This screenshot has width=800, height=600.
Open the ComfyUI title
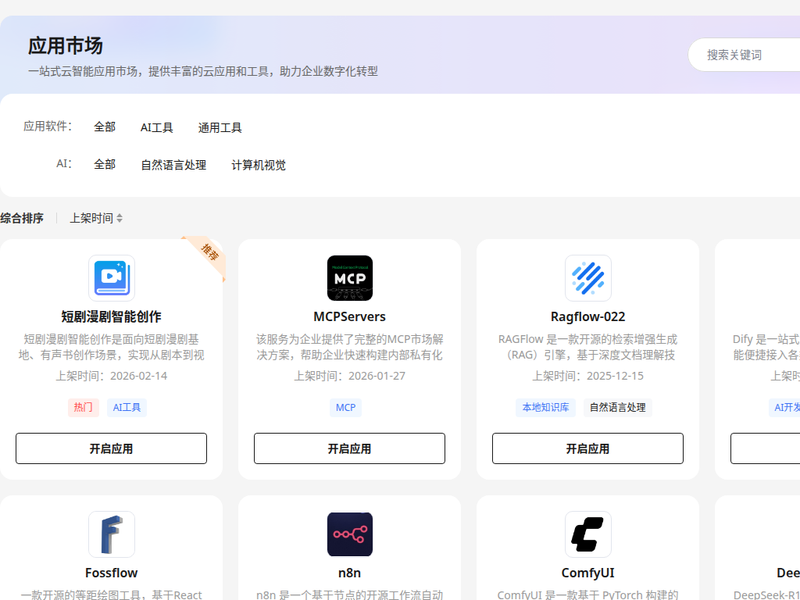click(x=588, y=572)
